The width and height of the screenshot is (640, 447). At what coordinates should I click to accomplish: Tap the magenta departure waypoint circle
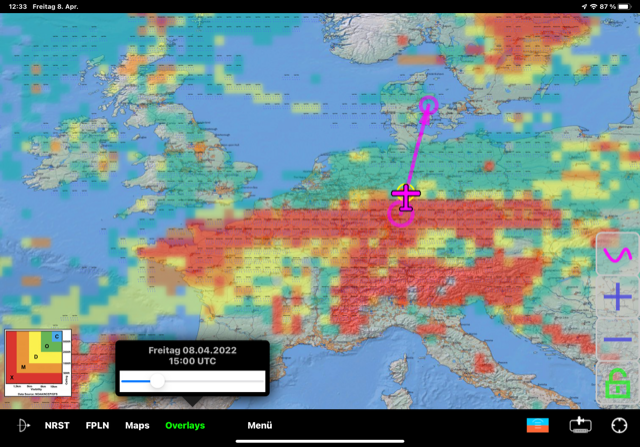coord(400,215)
